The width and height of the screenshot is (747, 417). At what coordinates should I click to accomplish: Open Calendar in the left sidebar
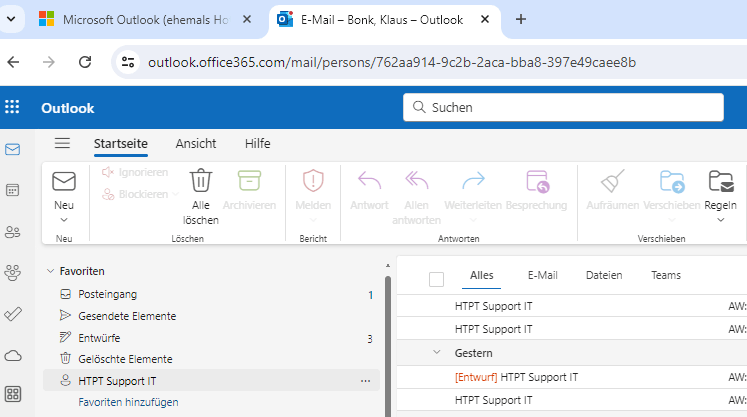[12, 190]
